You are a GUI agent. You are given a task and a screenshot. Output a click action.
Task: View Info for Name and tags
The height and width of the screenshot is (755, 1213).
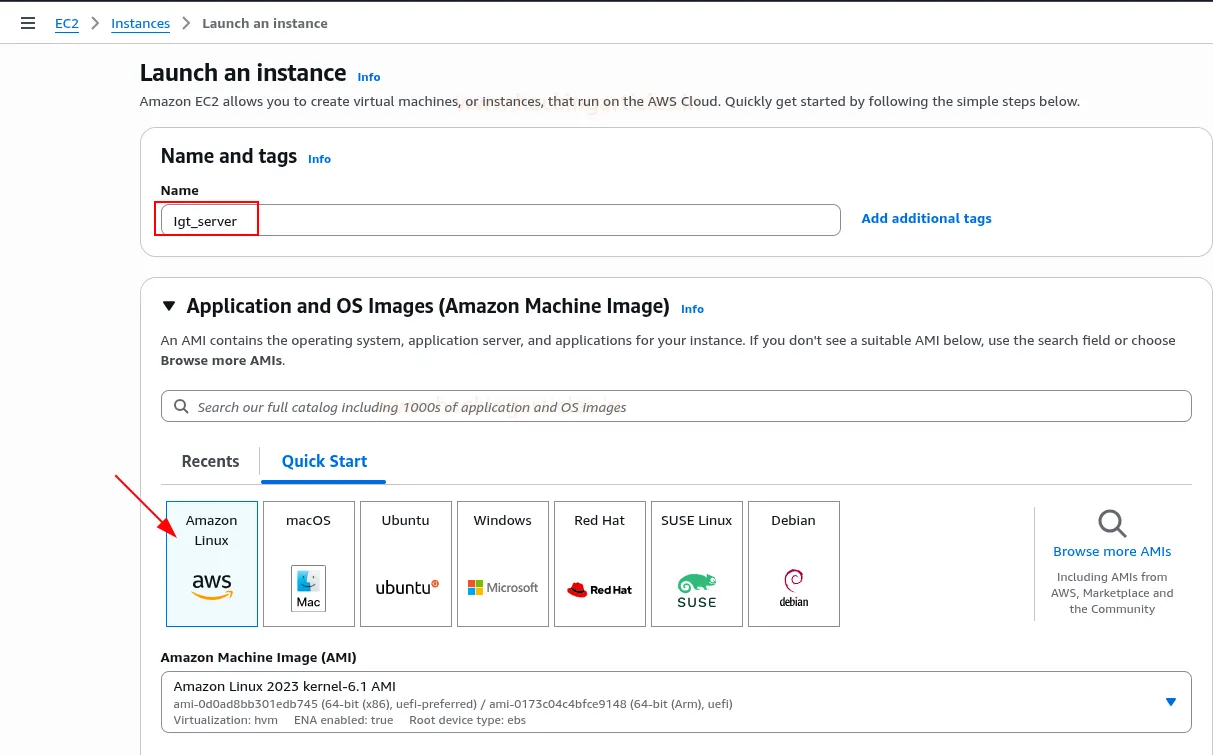point(319,158)
